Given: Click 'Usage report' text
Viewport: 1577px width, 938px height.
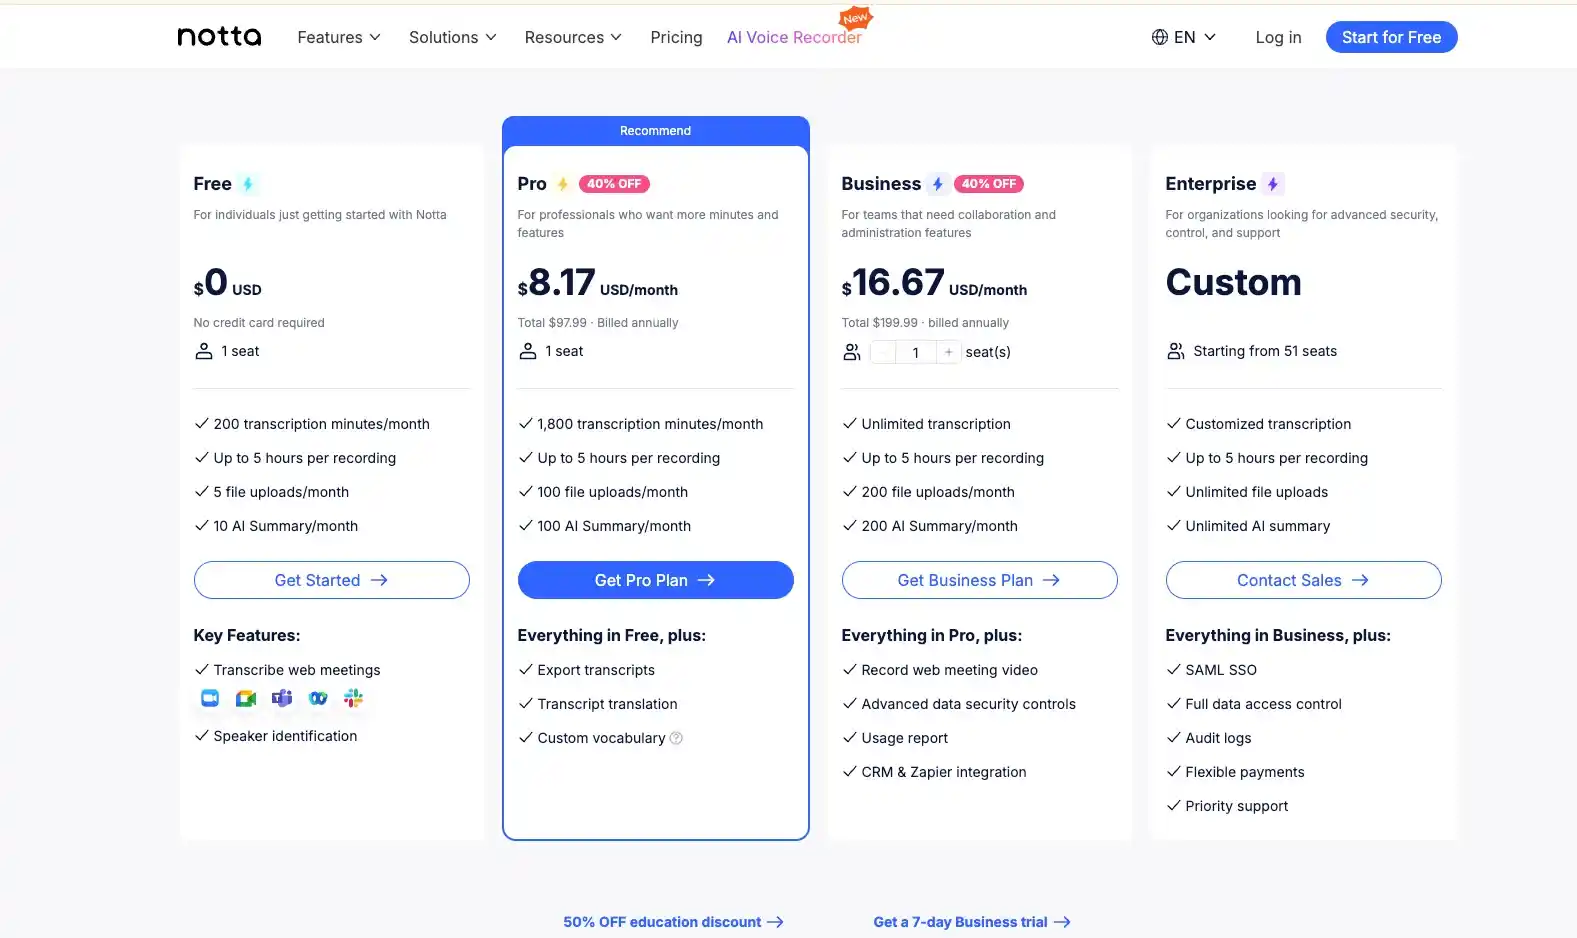Looking at the screenshot, I should [x=904, y=738].
